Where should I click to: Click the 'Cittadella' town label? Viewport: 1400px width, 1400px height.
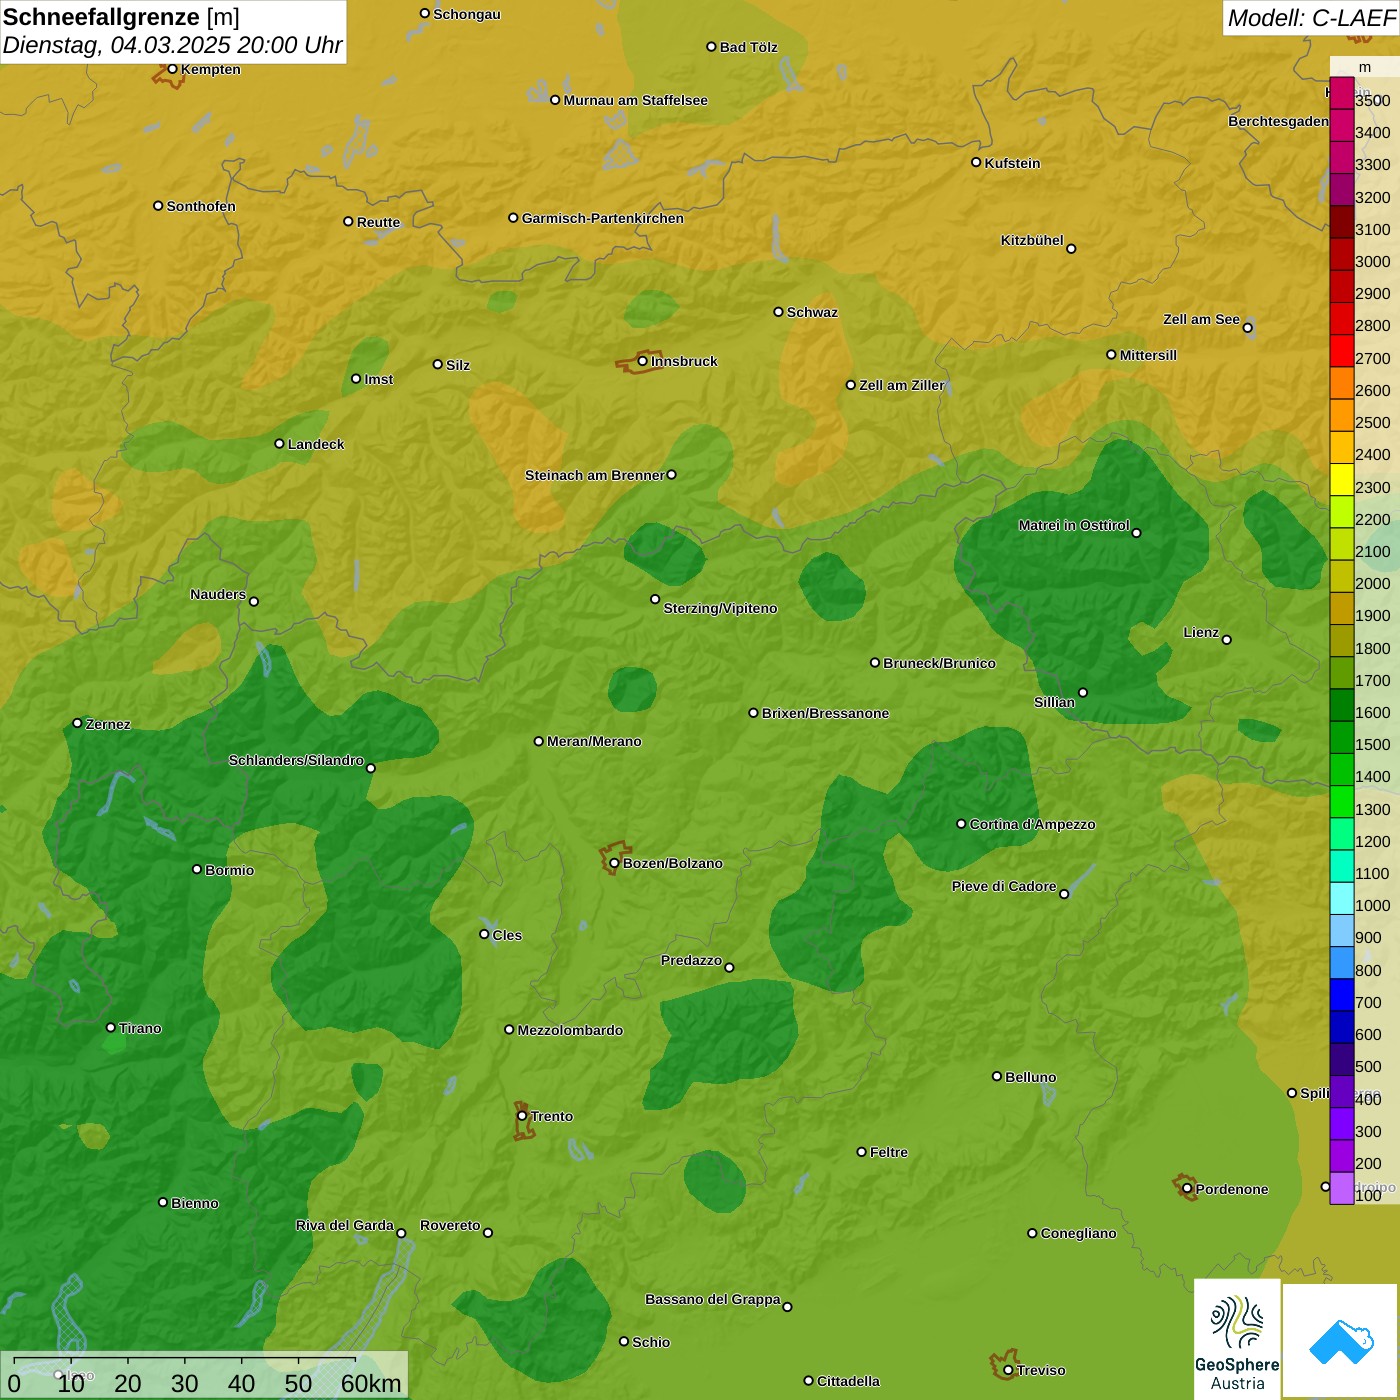tap(848, 1381)
